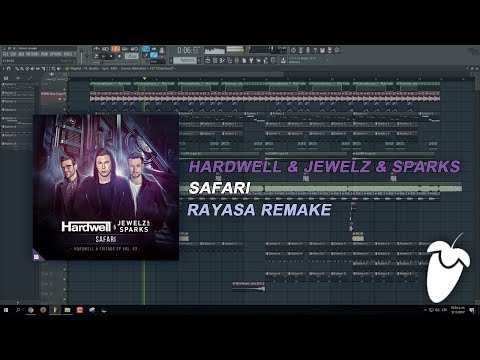Click the record button in transport
This screenshot has width=480, height=360.
pyautogui.click(x=119, y=56)
